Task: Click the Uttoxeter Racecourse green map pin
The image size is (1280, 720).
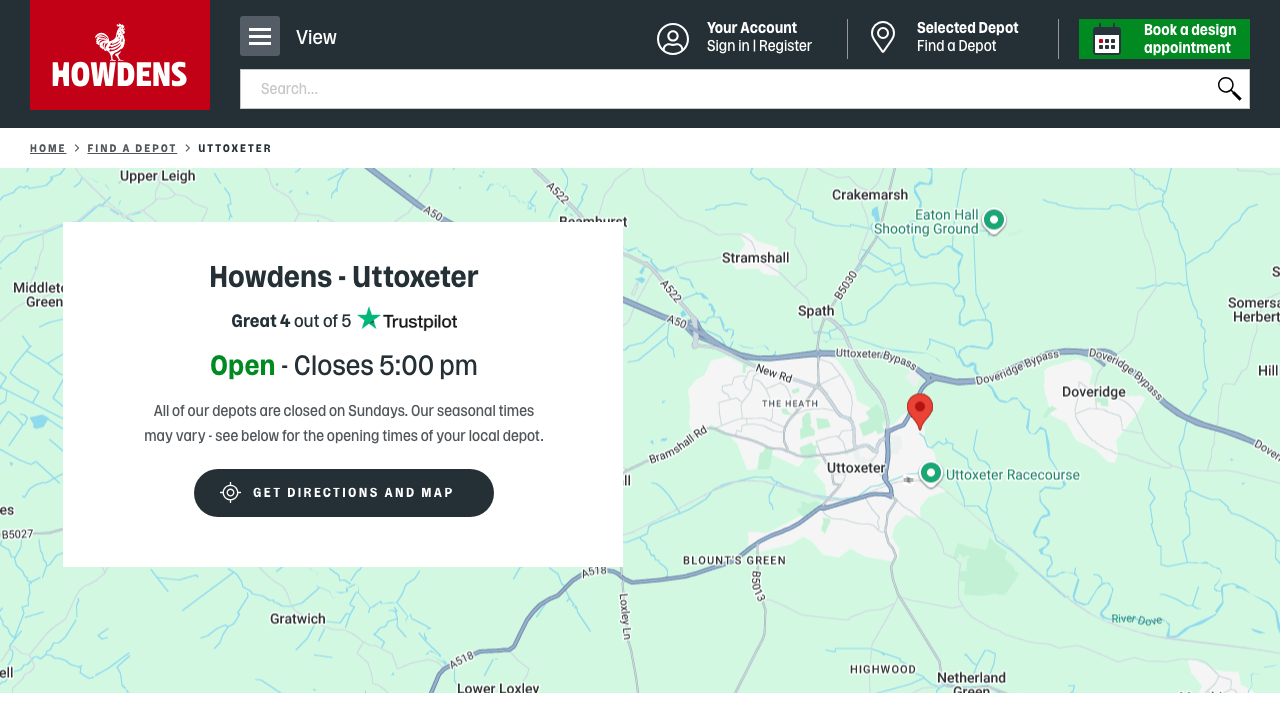Action: tap(930, 472)
